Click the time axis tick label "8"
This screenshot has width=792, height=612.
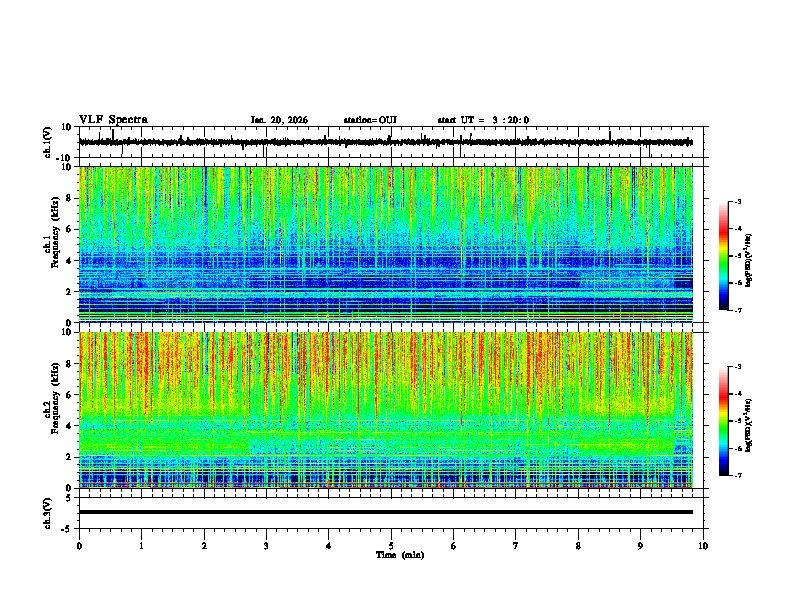(x=578, y=546)
